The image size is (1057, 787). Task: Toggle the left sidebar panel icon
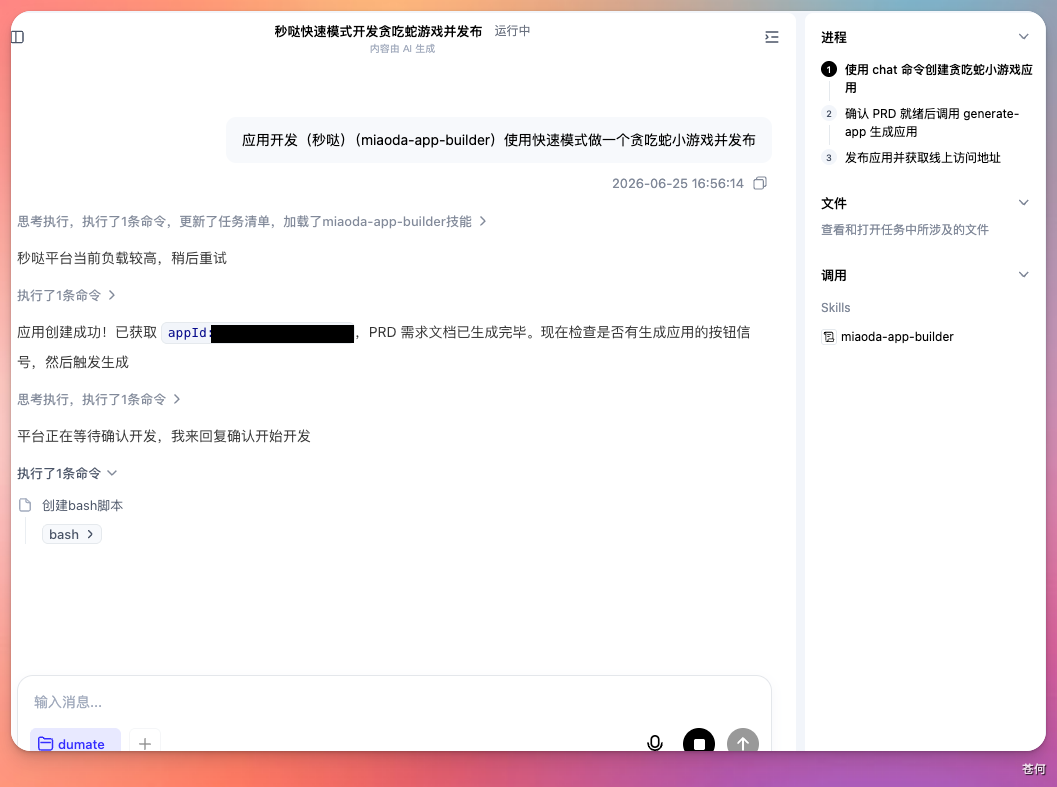18,37
